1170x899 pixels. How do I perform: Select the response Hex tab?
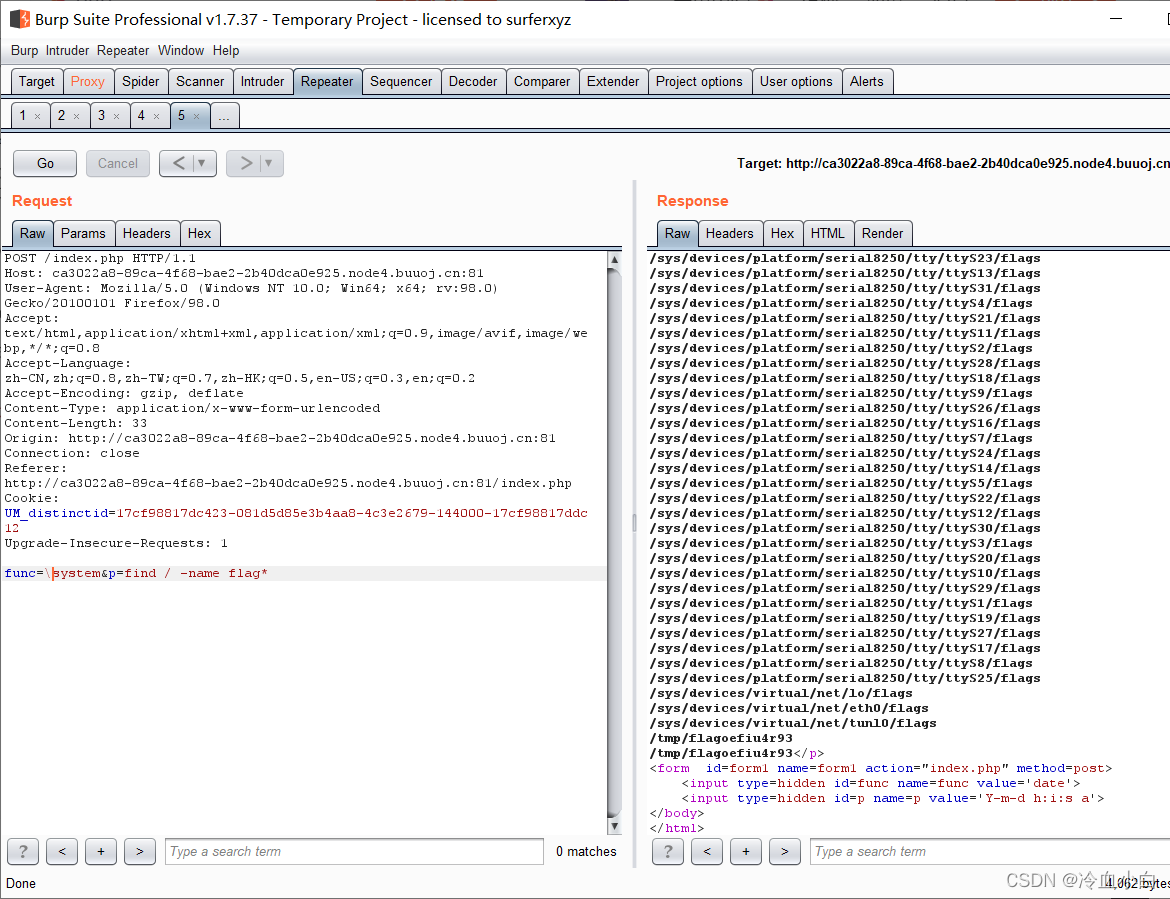(782, 234)
